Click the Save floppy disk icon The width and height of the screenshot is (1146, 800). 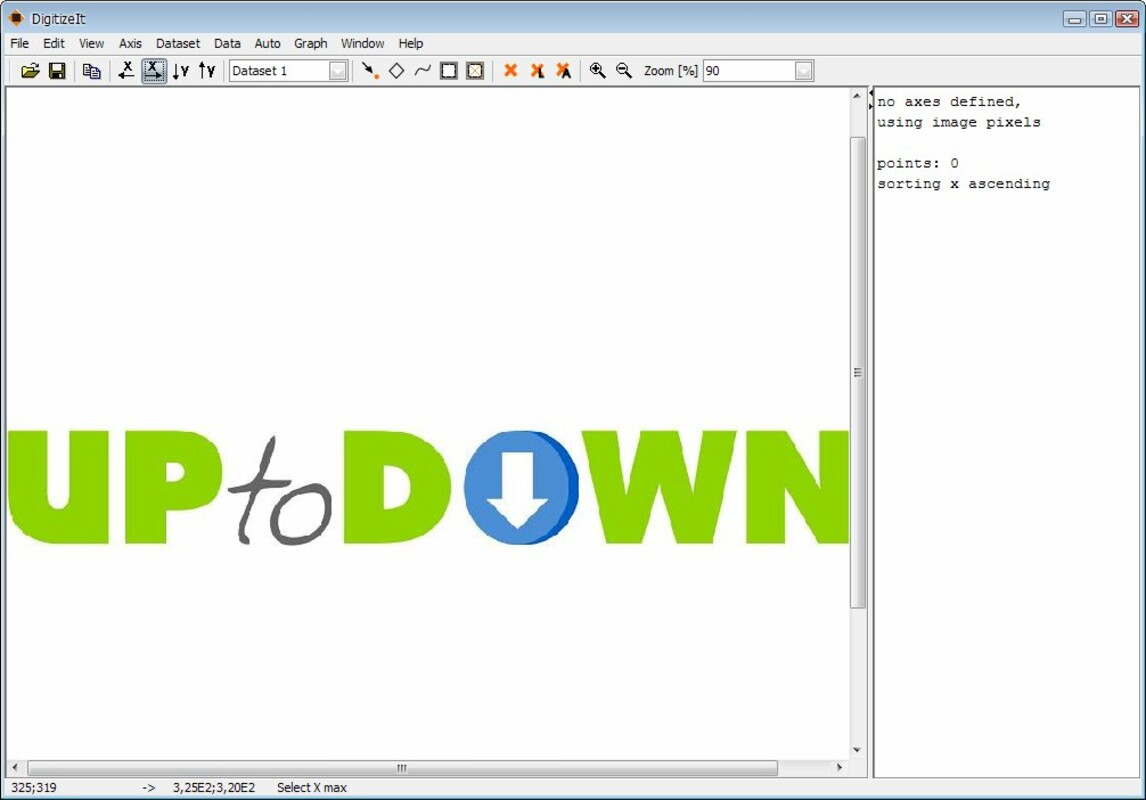pyautogui.click(x=57, y=71)
